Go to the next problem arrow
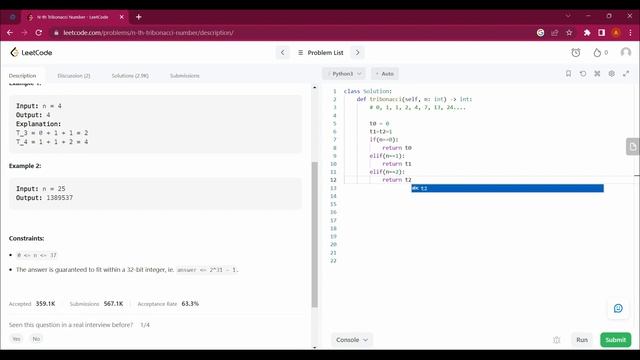Viewport: 640px width, 360px height. [358, 52]
